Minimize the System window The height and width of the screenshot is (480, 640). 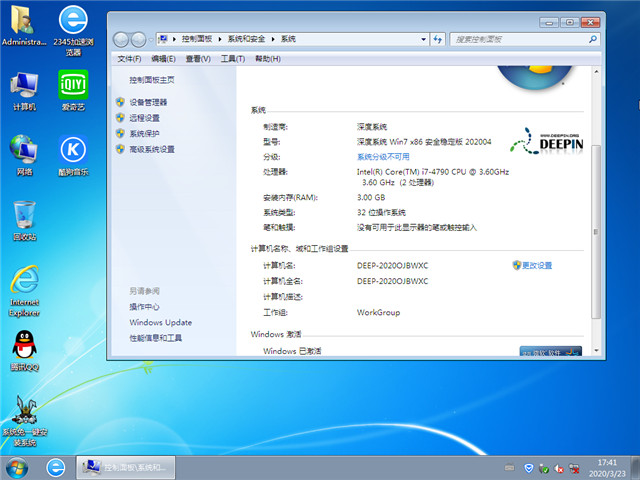pos(549,22)
